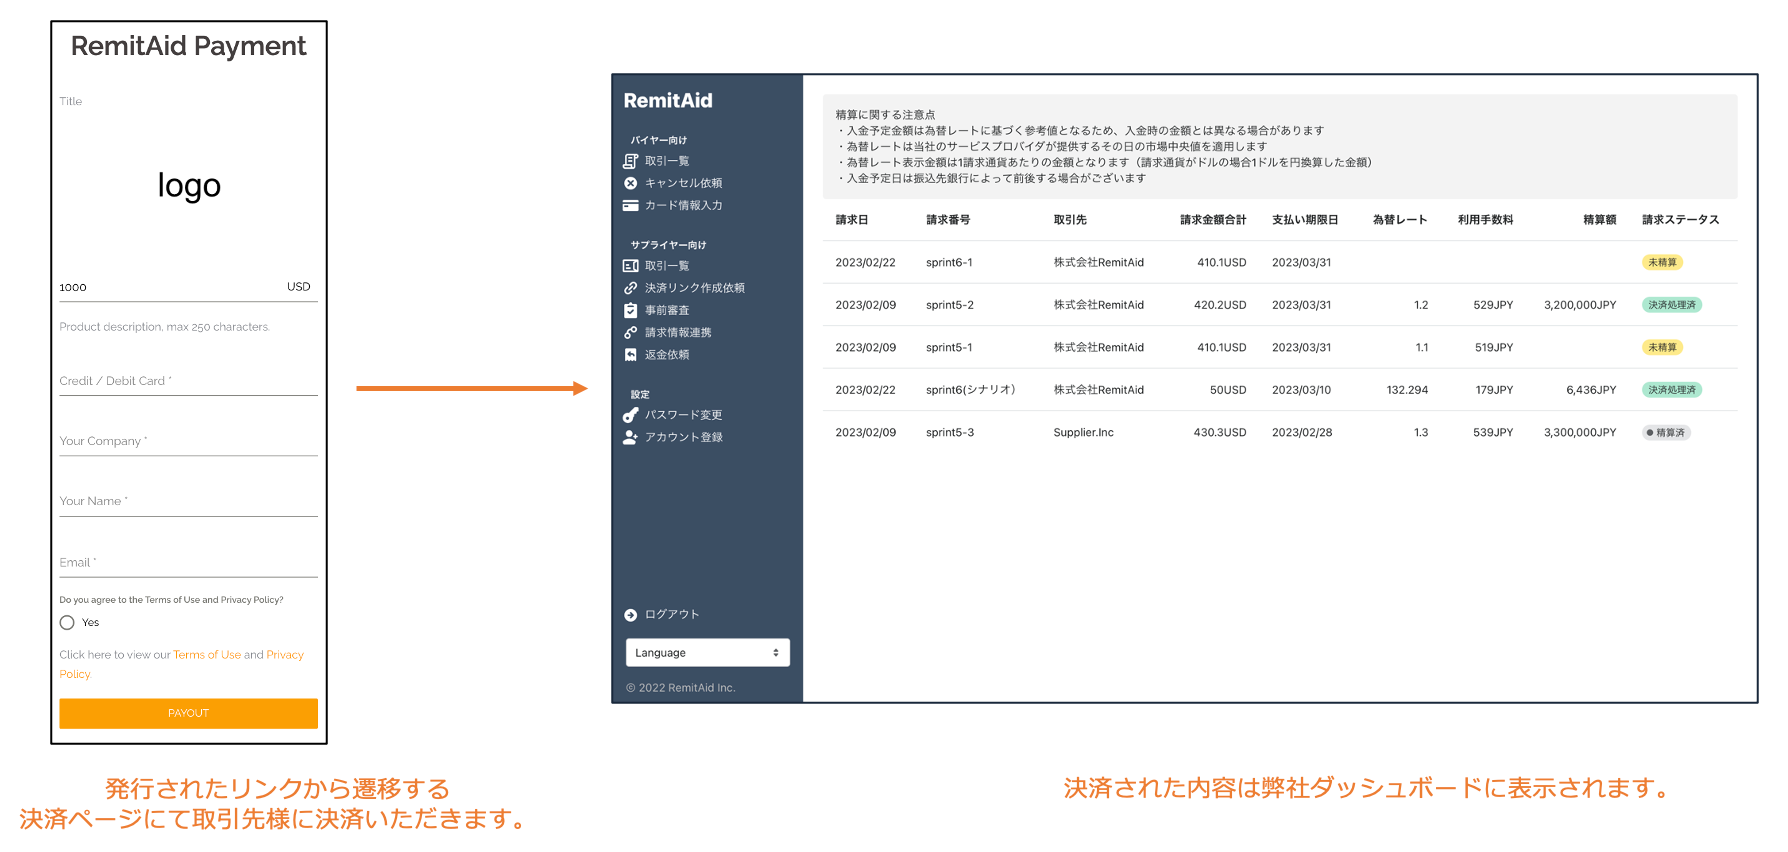The image size is (1788, 852).
Task: Click invoice number sprint6(シナリオ)
Action: tap(971, 390)
